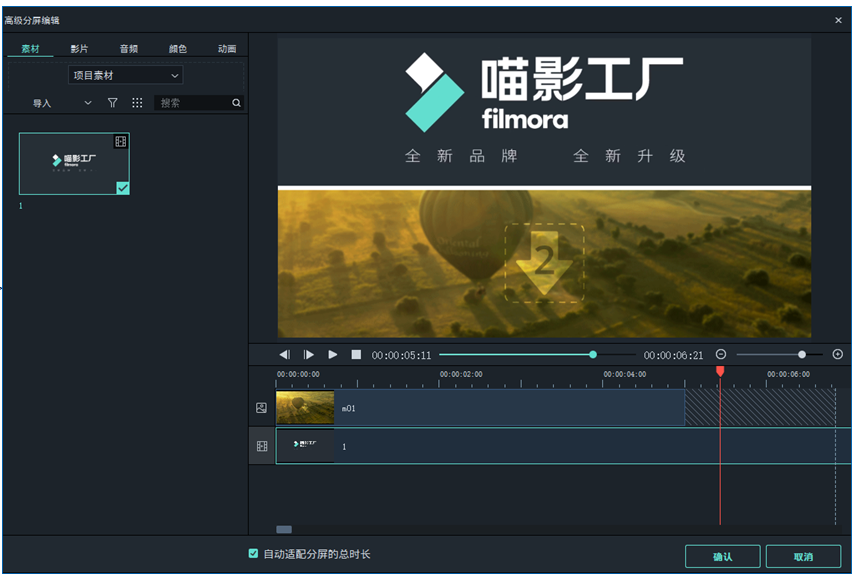Click the timeline zoom slider handle

[x=802, y=355]
